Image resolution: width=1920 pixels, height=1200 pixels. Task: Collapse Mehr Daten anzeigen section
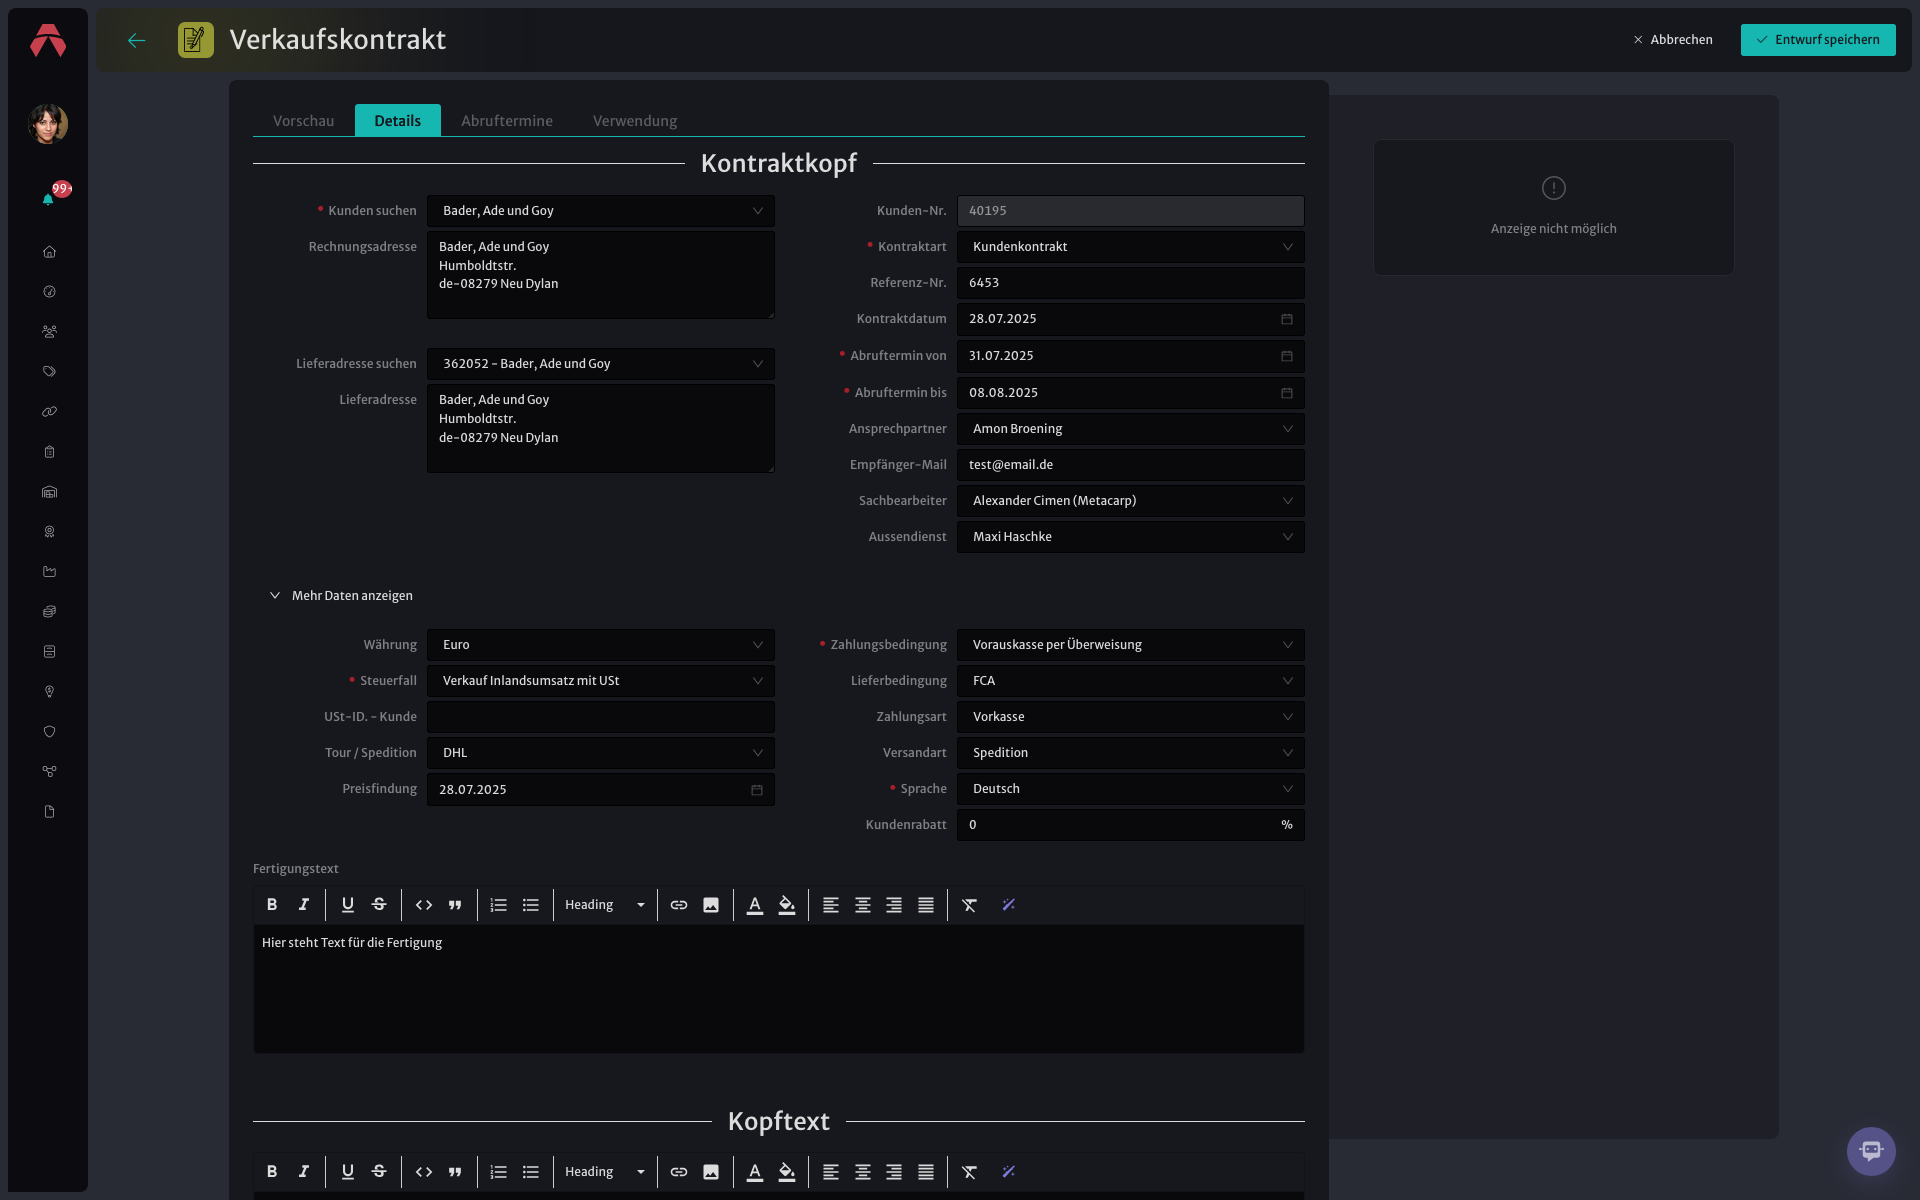tap(341, 596)
